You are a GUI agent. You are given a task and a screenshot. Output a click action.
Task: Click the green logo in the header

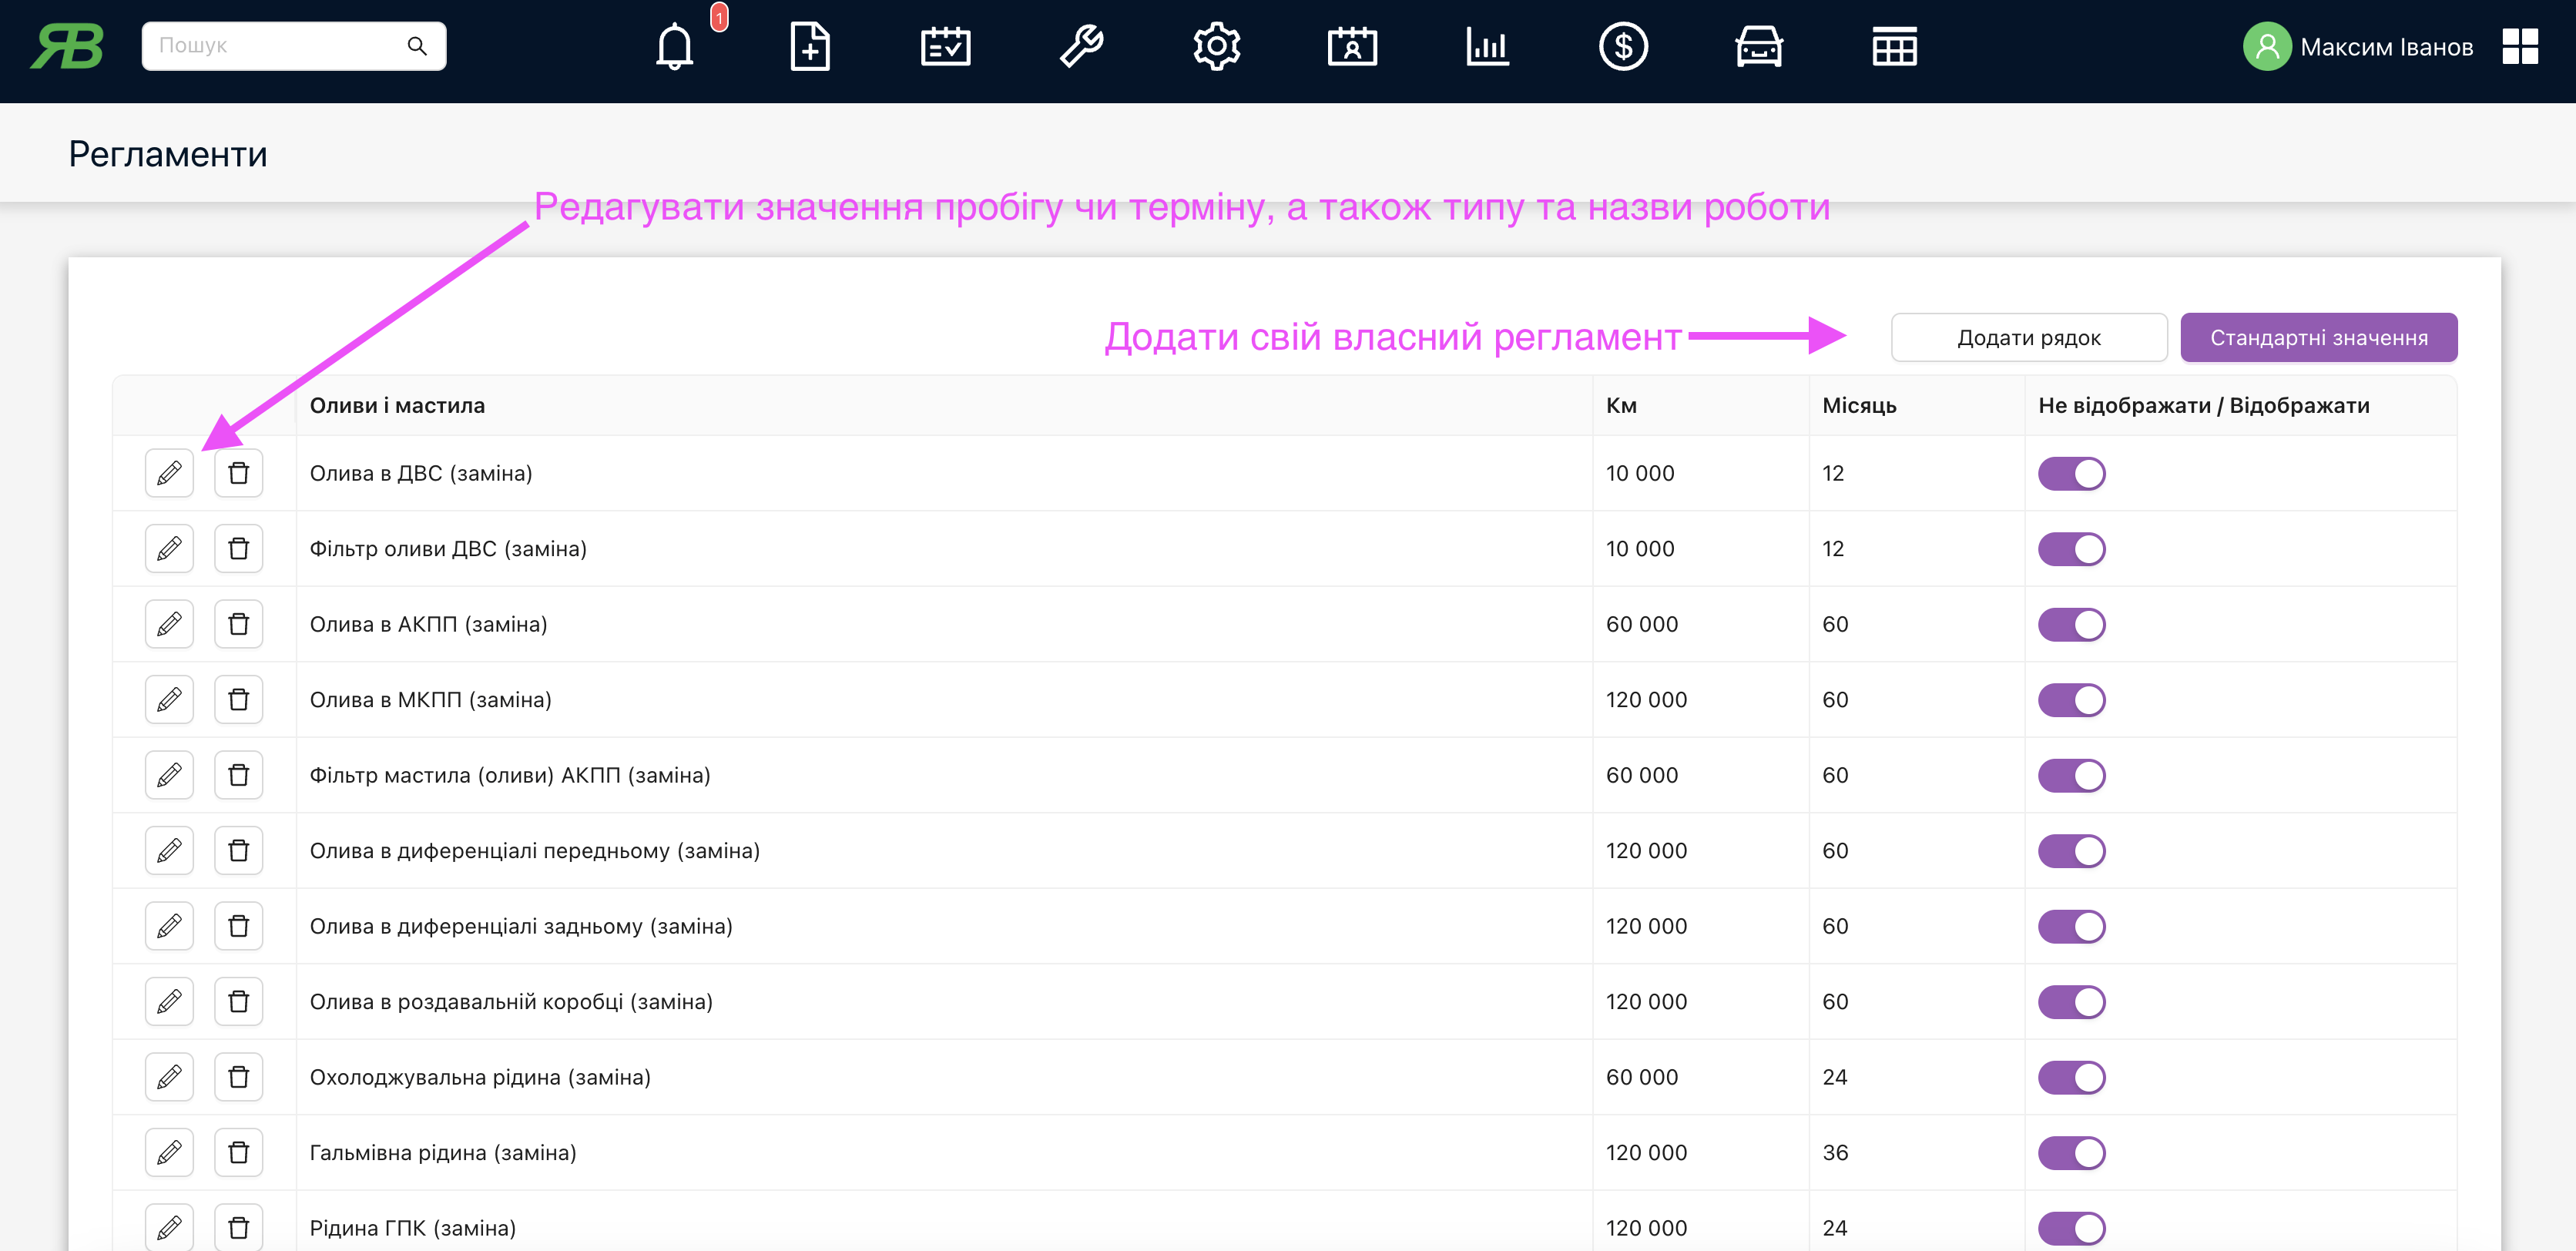click(67, 46)
